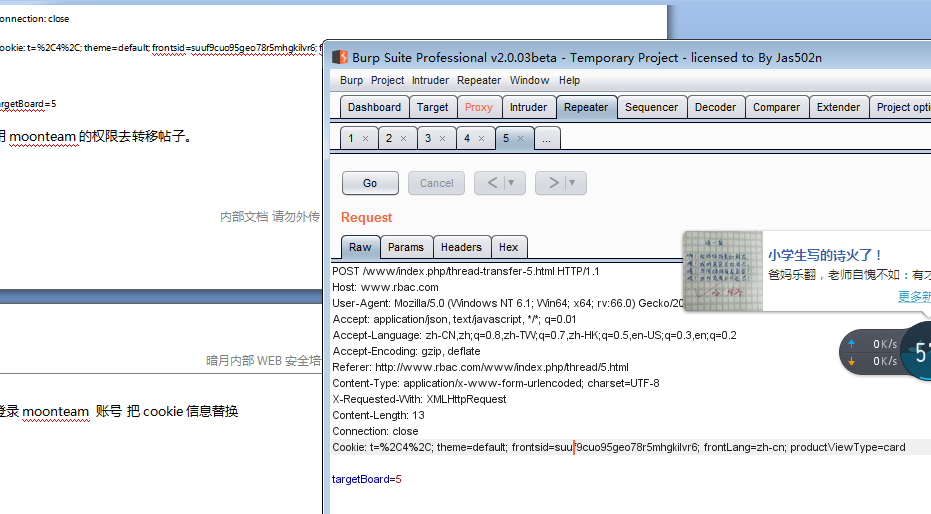Switch to the Dashboard tab
Screen dimensions: 931x514
(374, 107)
